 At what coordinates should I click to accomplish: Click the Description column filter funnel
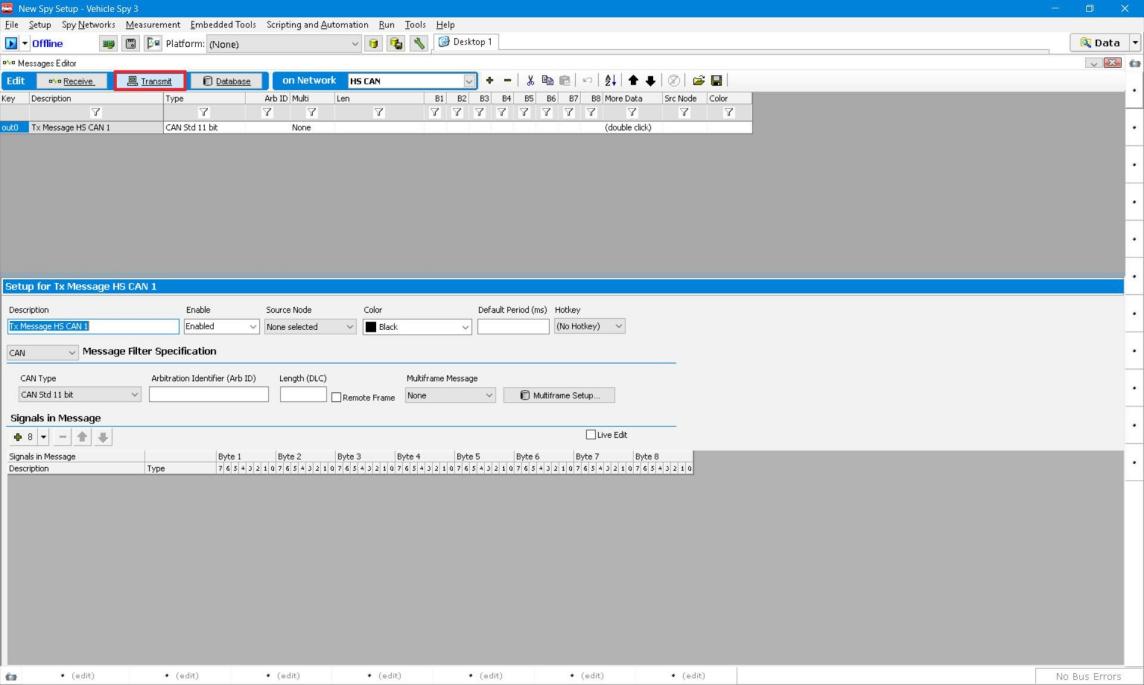coord(96,113)
